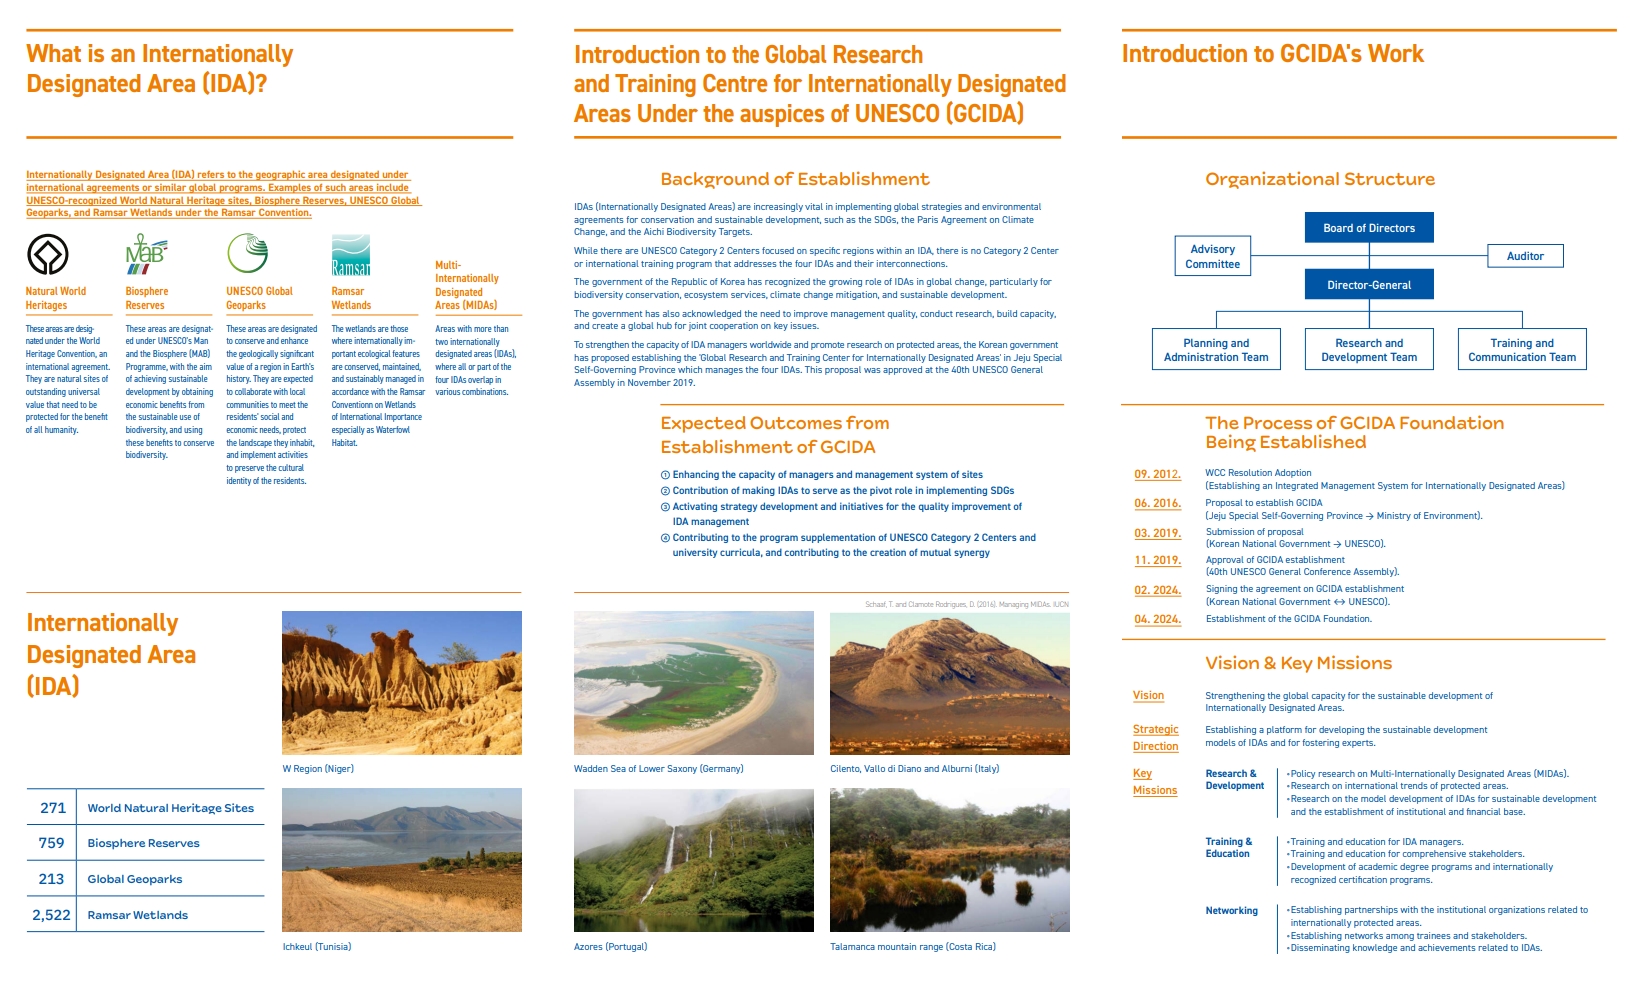This screenshot has height=982, width=1632.
Task: Select the UNESCO Global Geoparks column heading
Action: click(x=259, y=298)
